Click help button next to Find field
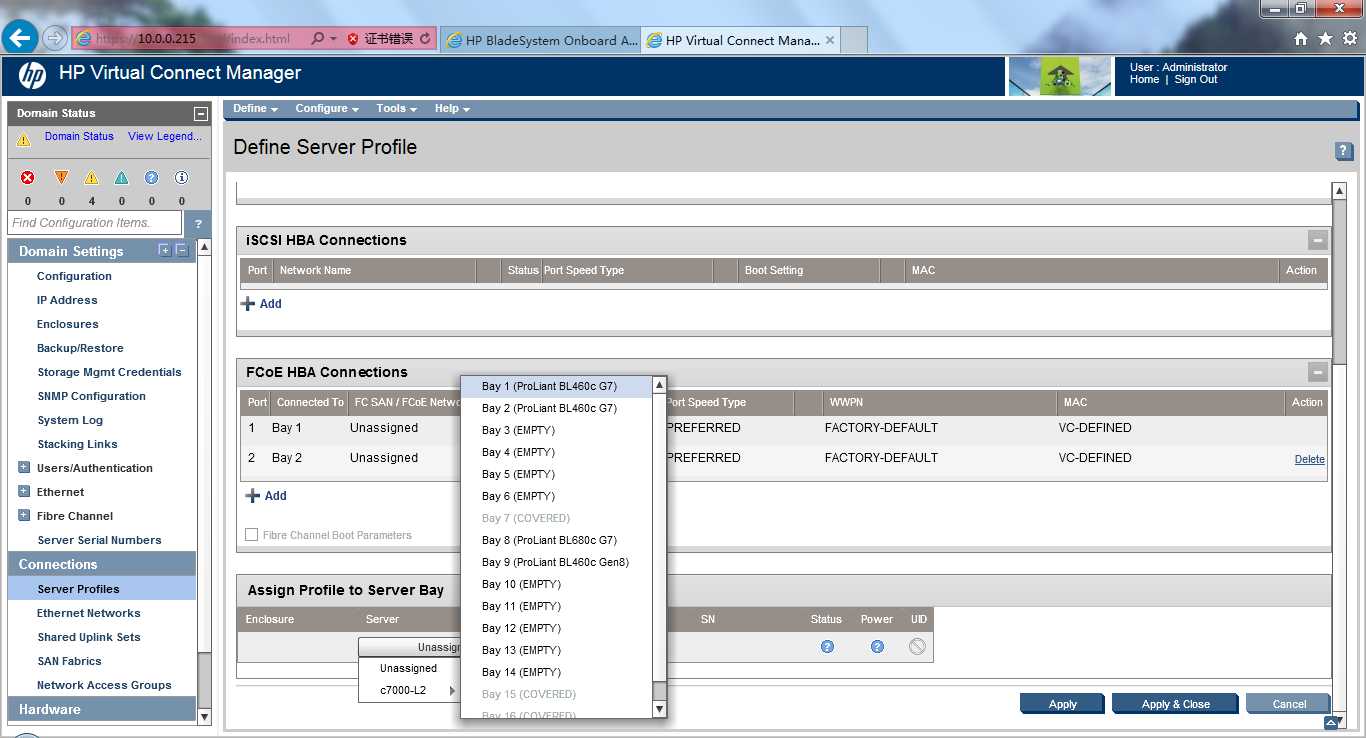This screenshot has width=1366, height=738. [x=198, y=223]
